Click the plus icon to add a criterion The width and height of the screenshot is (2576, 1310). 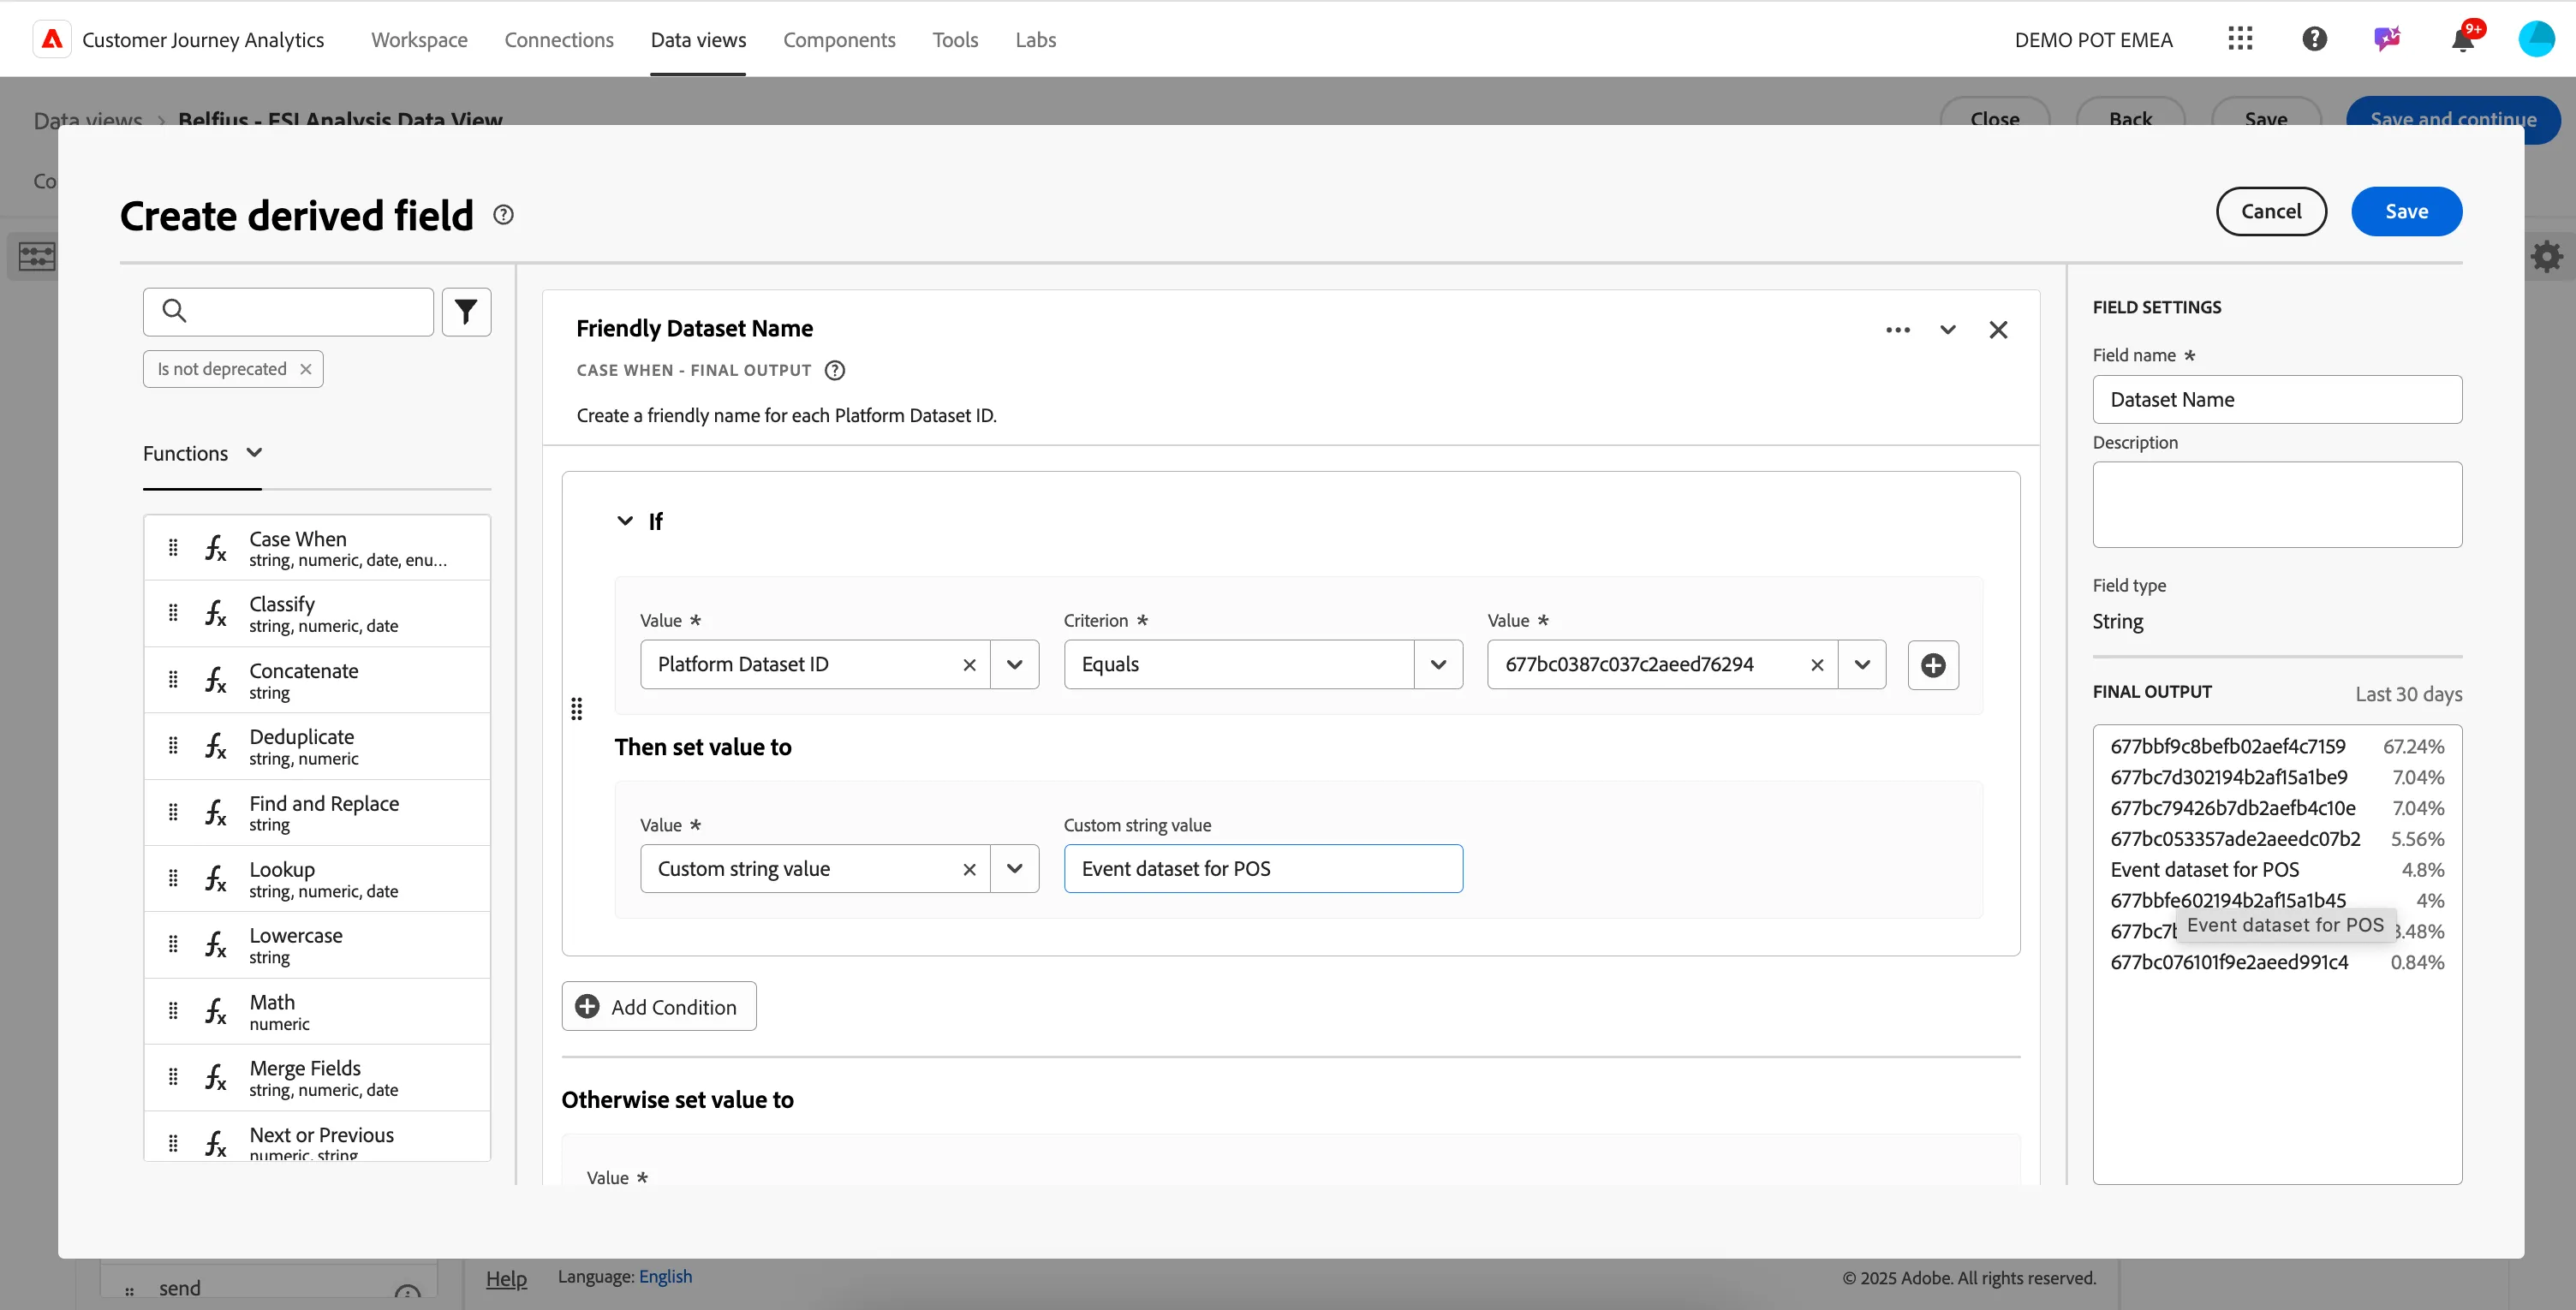coord(1933,665)
